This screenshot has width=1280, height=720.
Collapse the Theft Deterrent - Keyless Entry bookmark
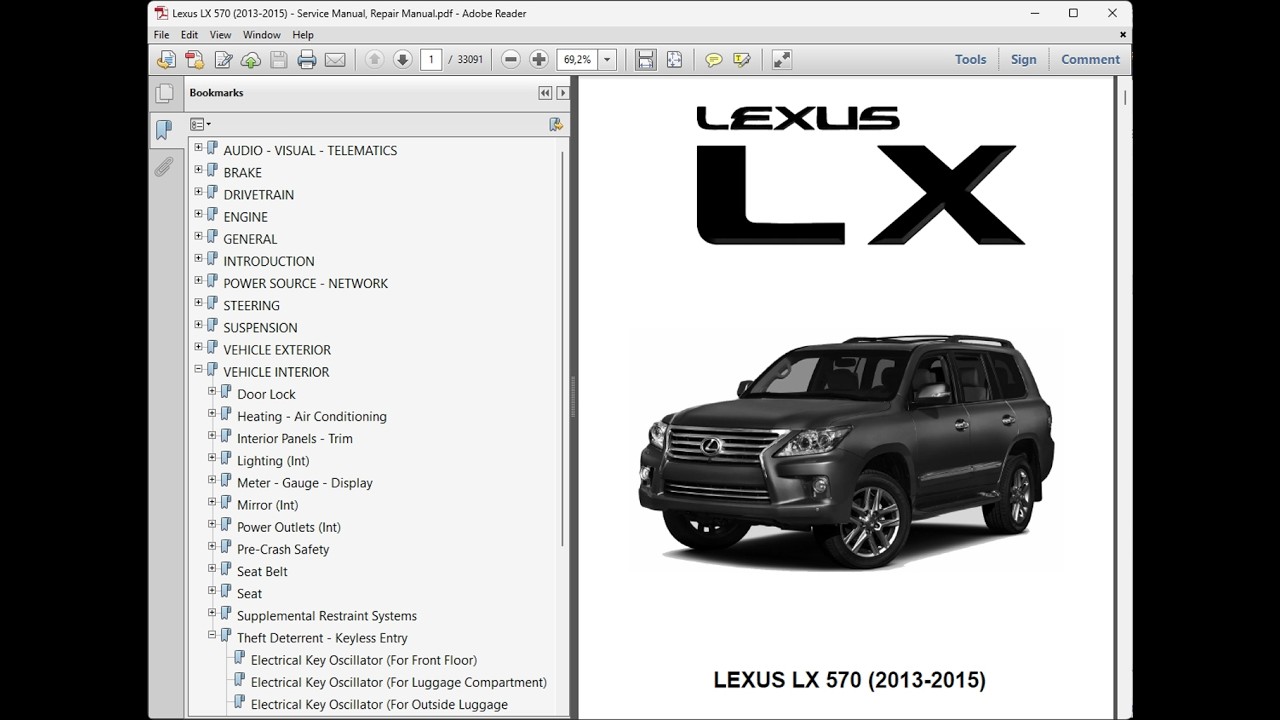point(212,635)
